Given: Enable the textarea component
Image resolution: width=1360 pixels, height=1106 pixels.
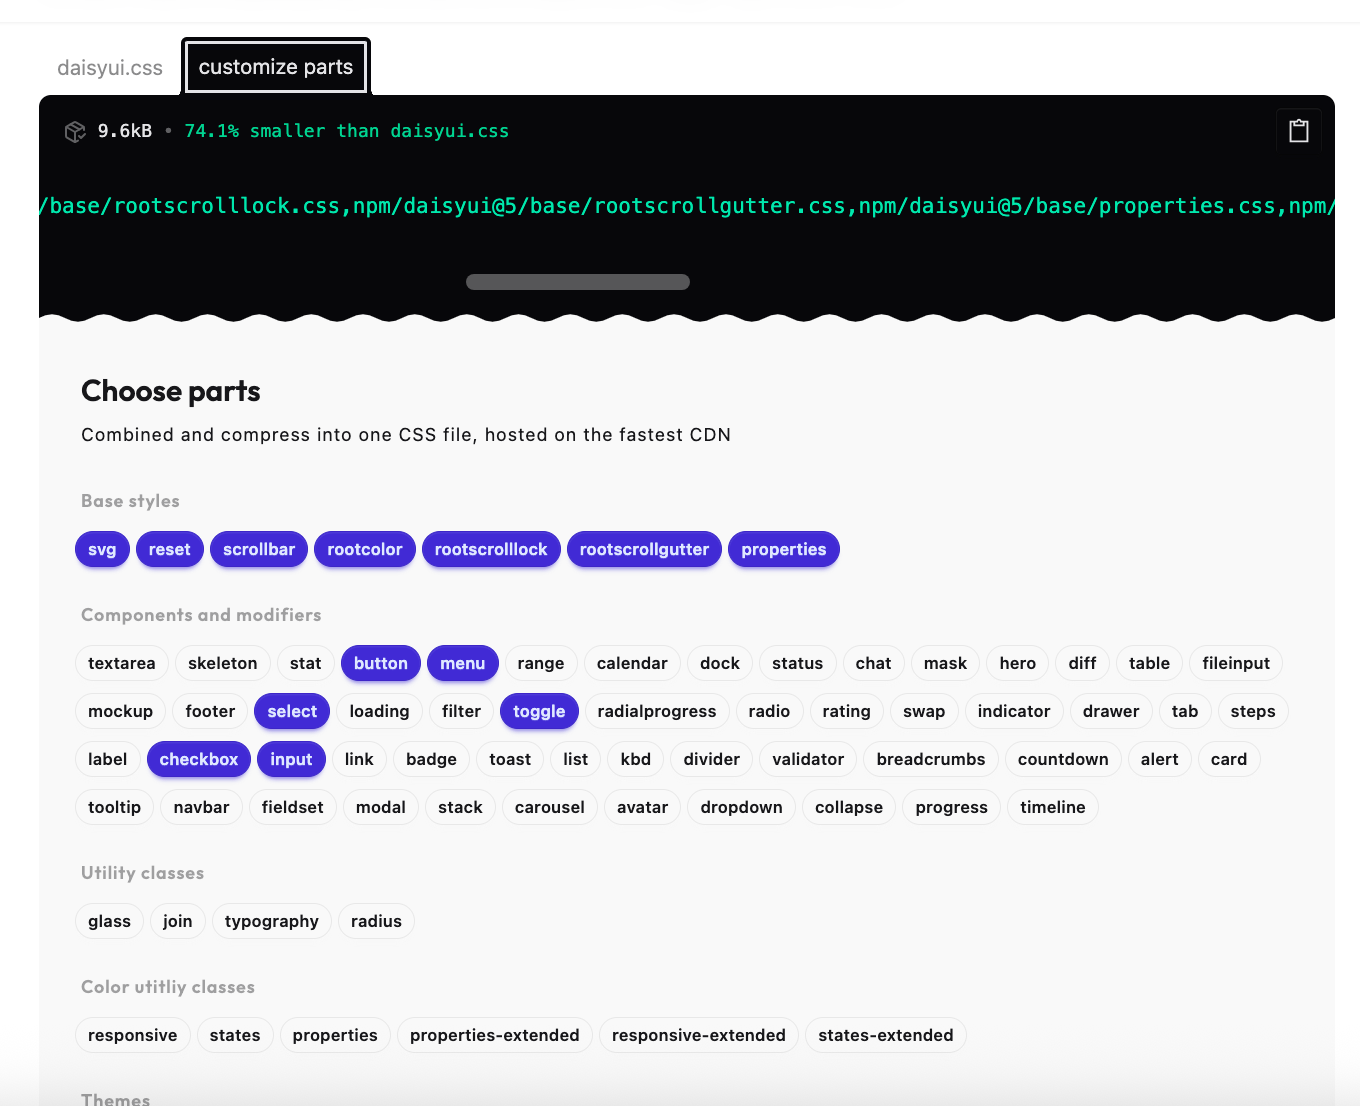Looking at the screenshot, I should (x=122, y=663).
